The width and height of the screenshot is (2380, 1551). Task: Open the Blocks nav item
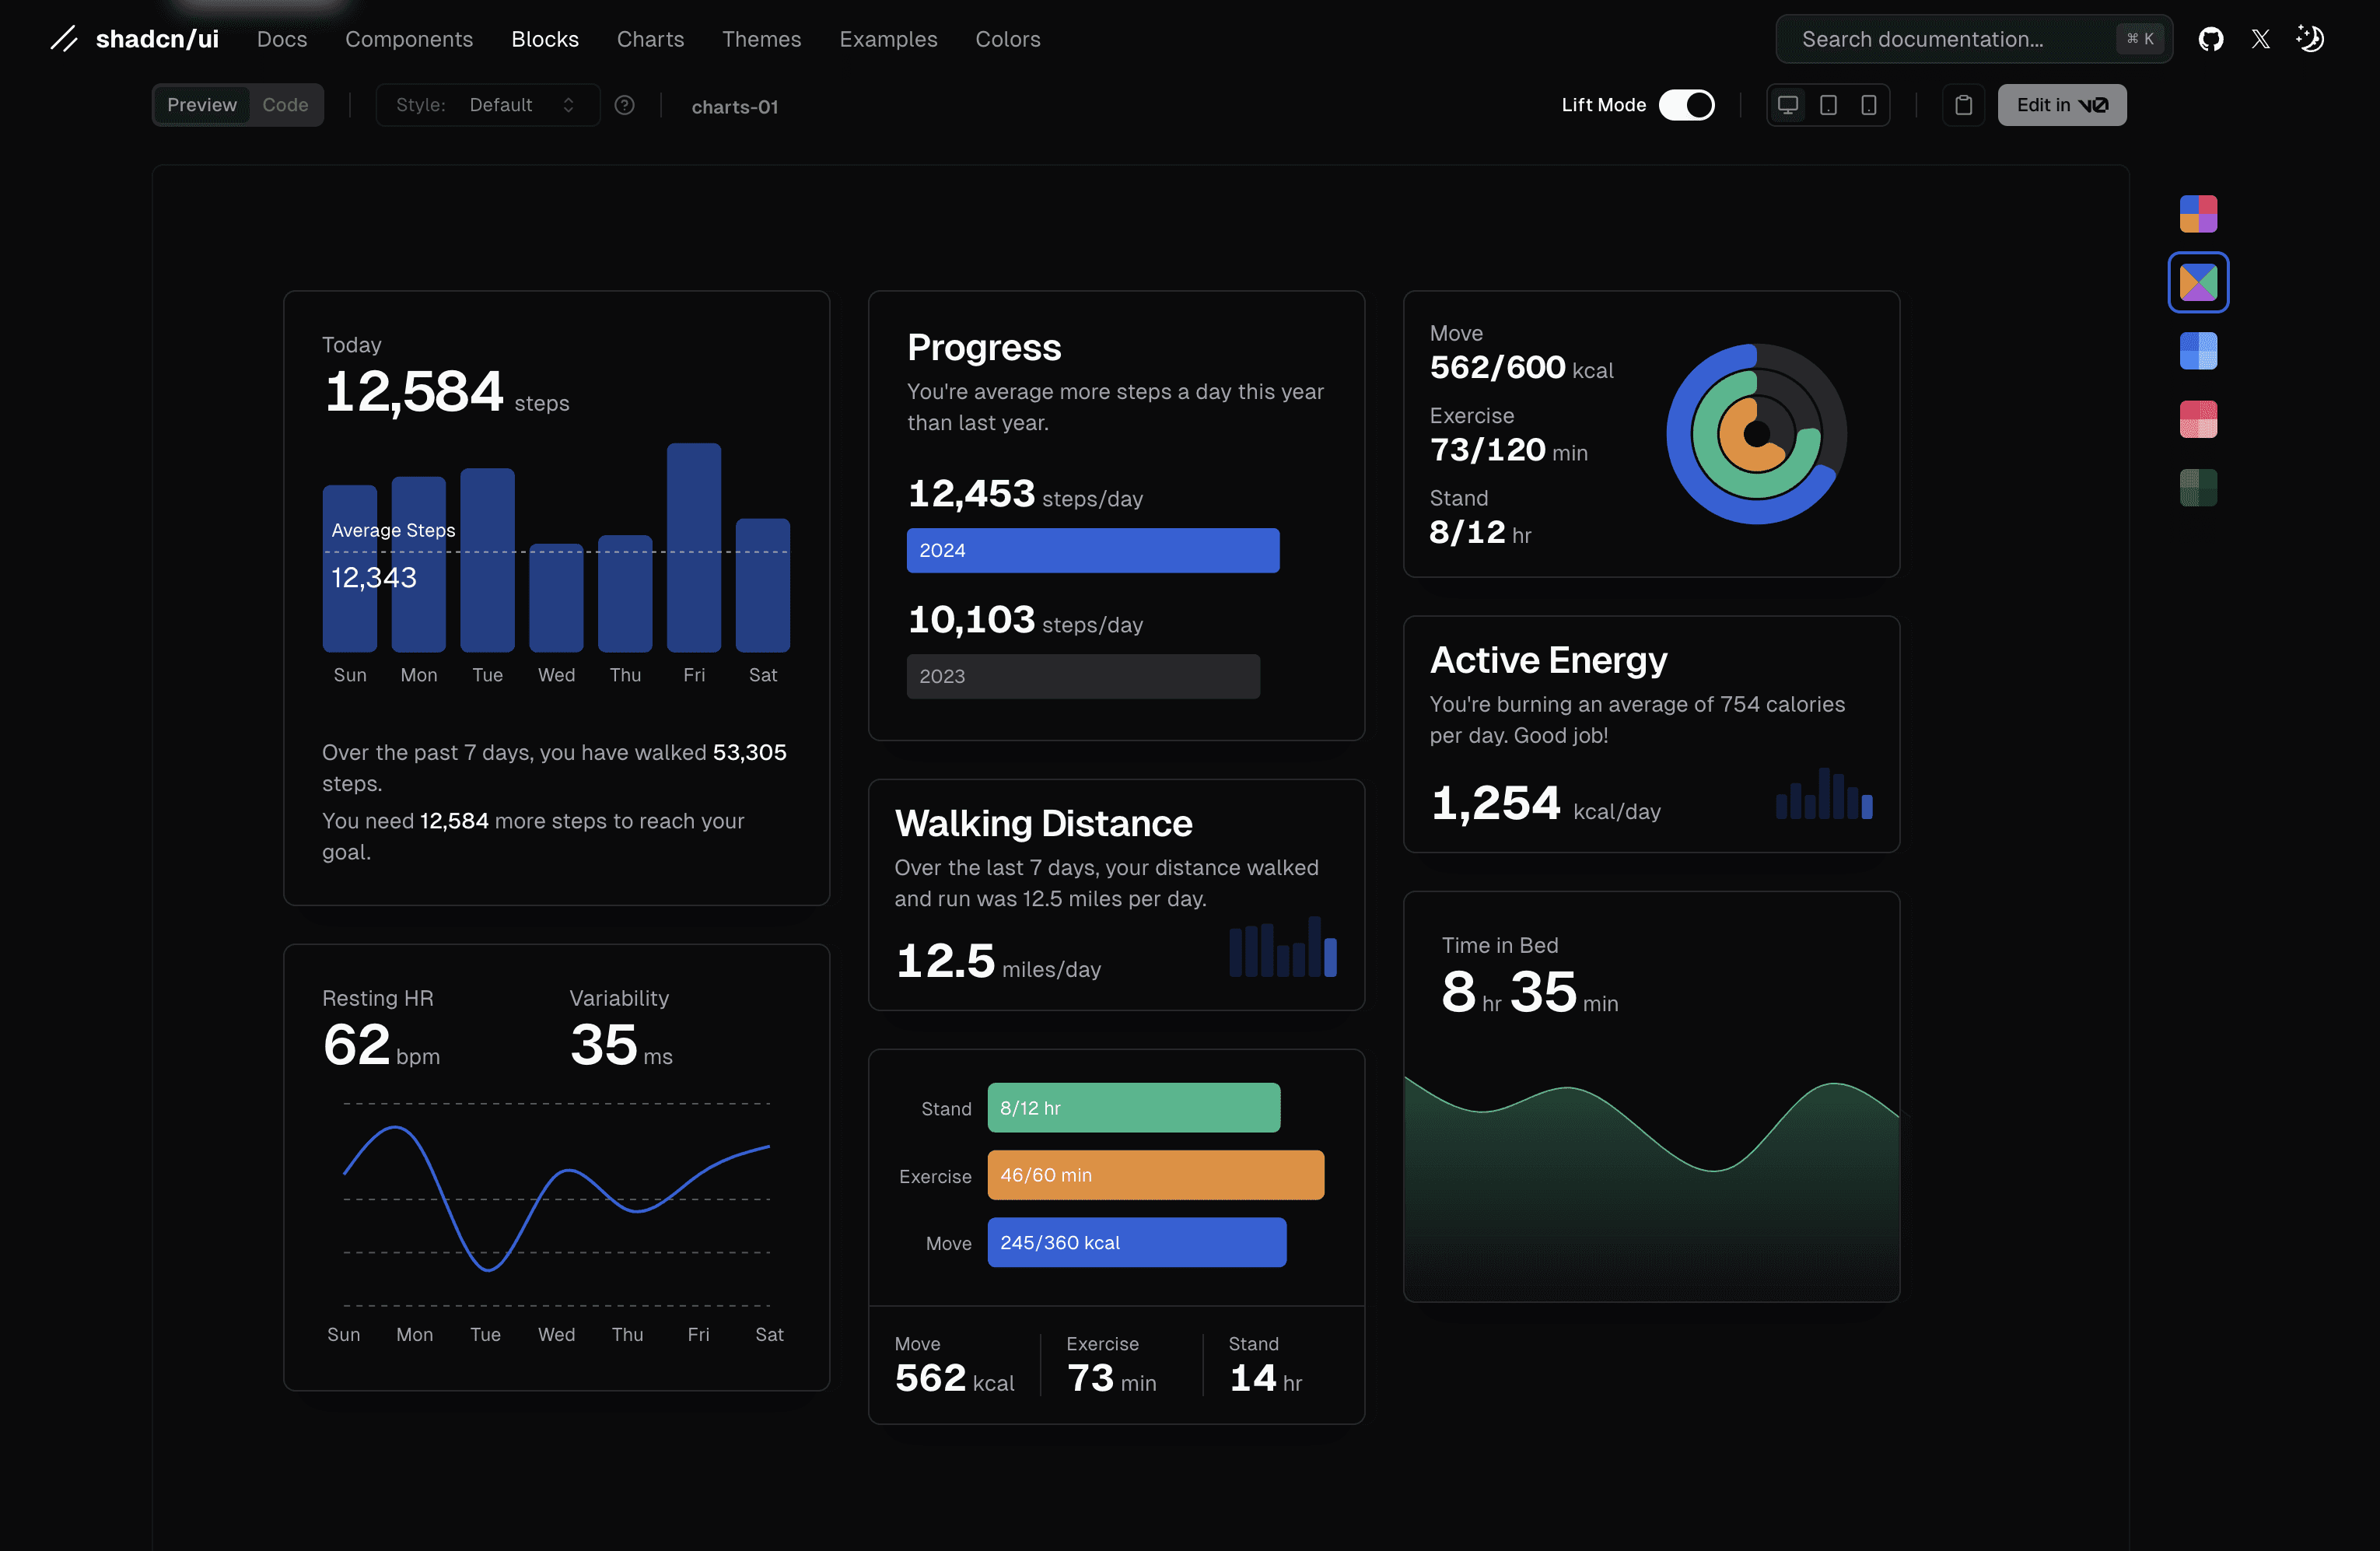tap(545, 39)
